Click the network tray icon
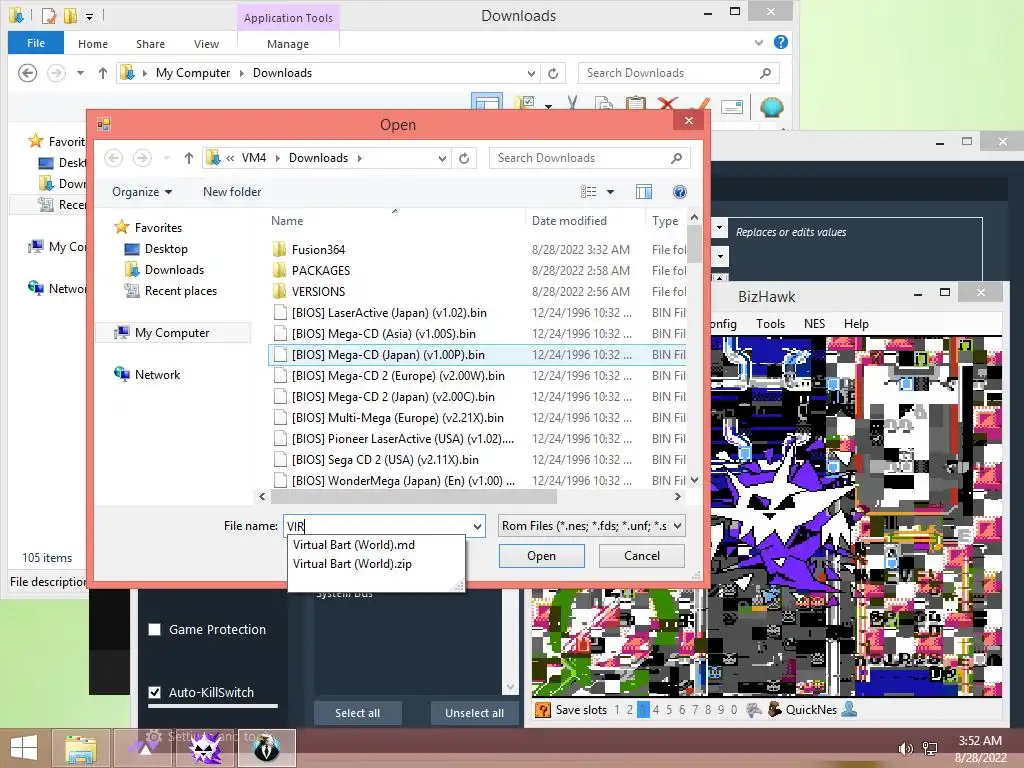 (929, 749)
